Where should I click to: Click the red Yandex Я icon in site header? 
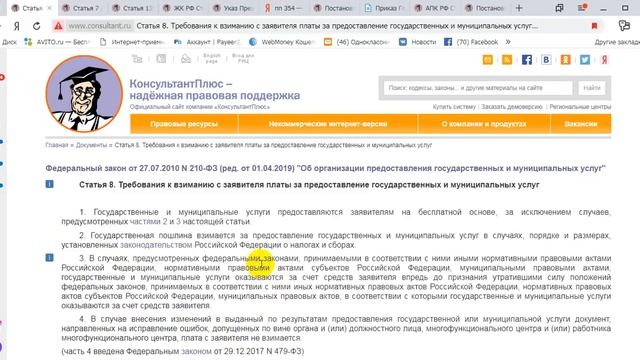pos(604,60)
